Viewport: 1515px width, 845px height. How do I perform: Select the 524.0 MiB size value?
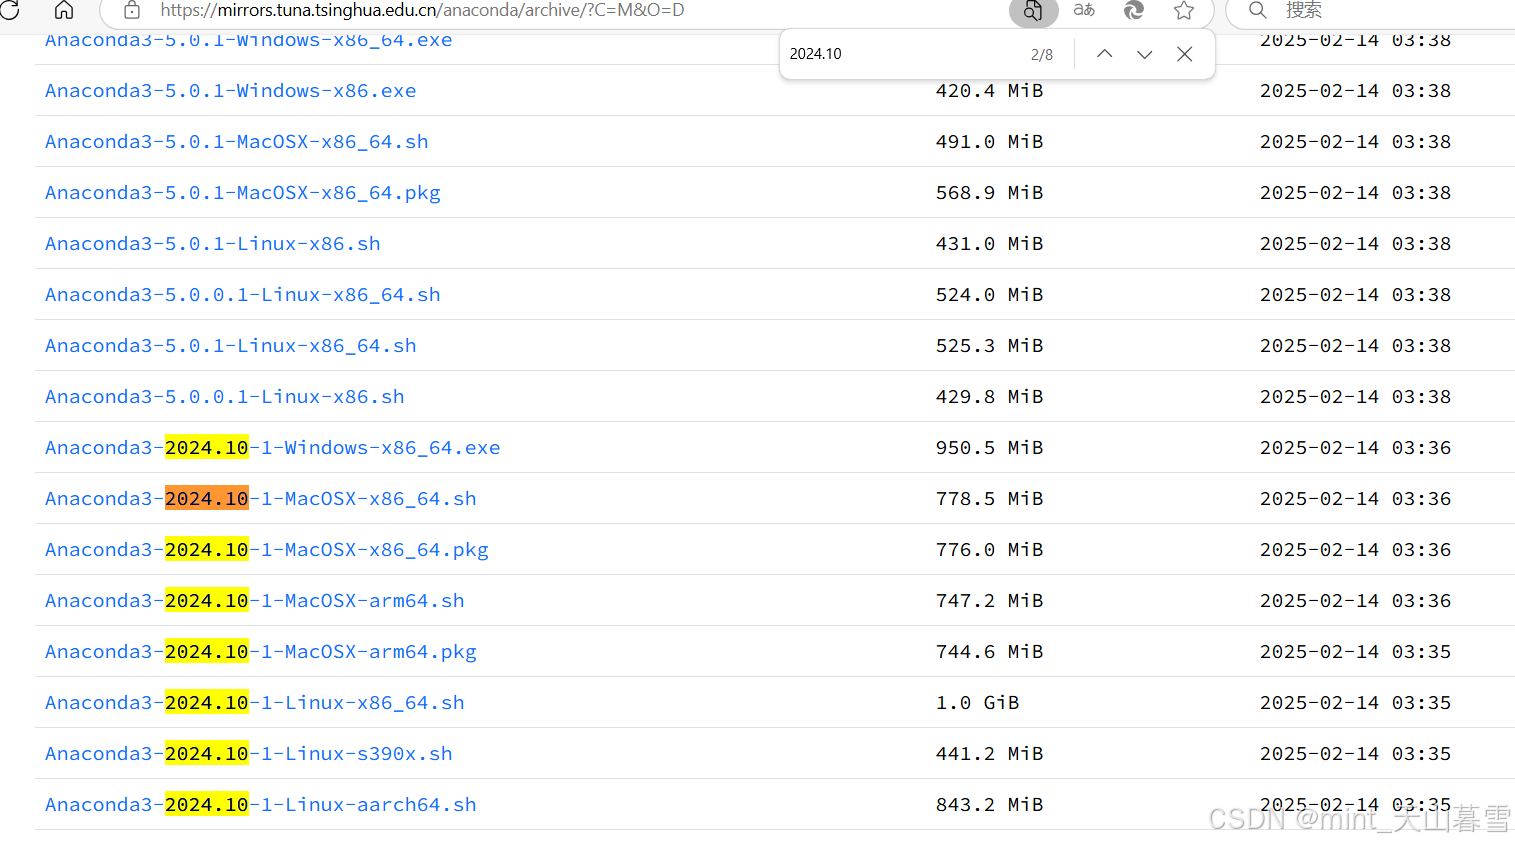click(989, 295)
